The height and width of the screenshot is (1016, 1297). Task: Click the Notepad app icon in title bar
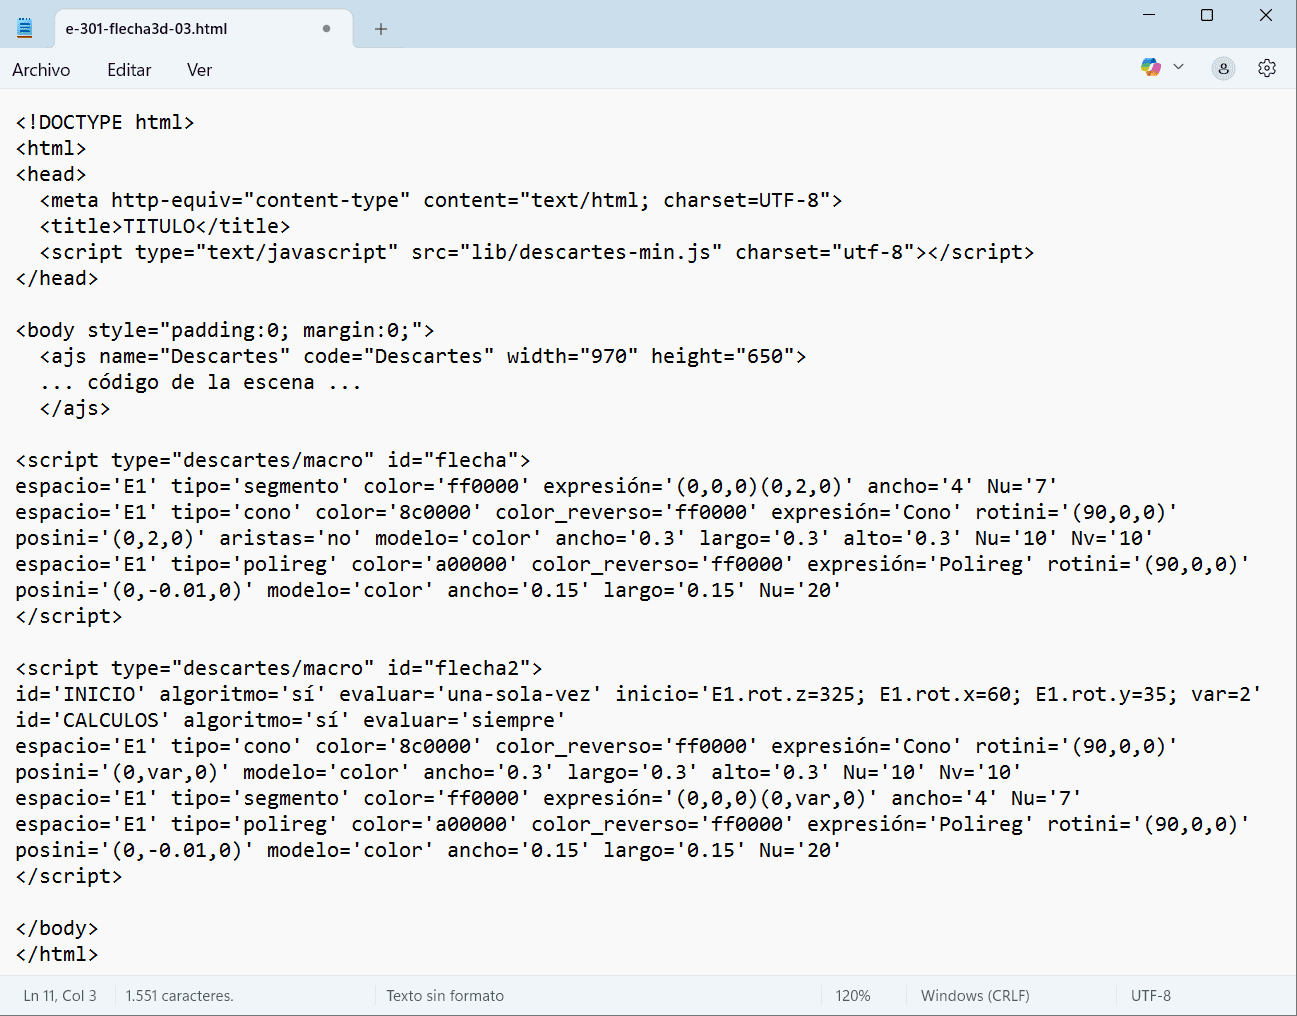tap(25, 28)
